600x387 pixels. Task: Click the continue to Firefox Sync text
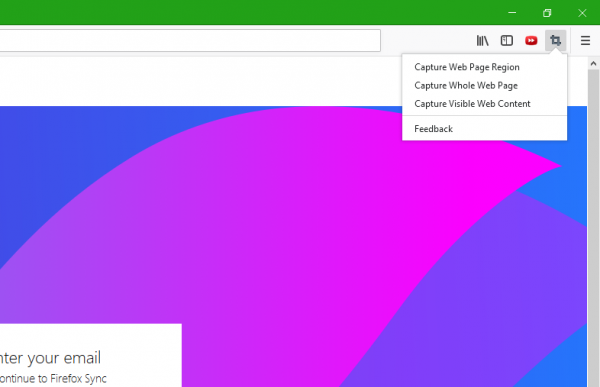point(53,379)
